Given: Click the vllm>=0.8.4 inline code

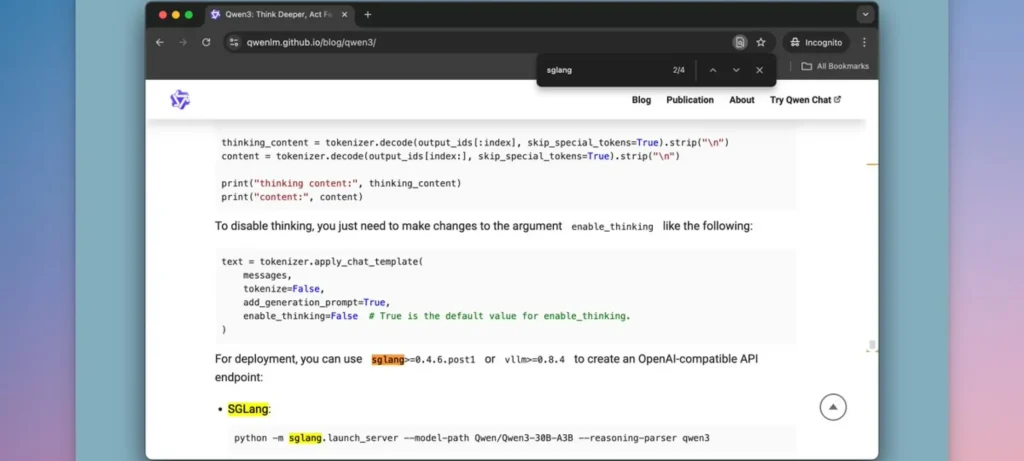Looking at the screenshot, I should coord(534,359).
